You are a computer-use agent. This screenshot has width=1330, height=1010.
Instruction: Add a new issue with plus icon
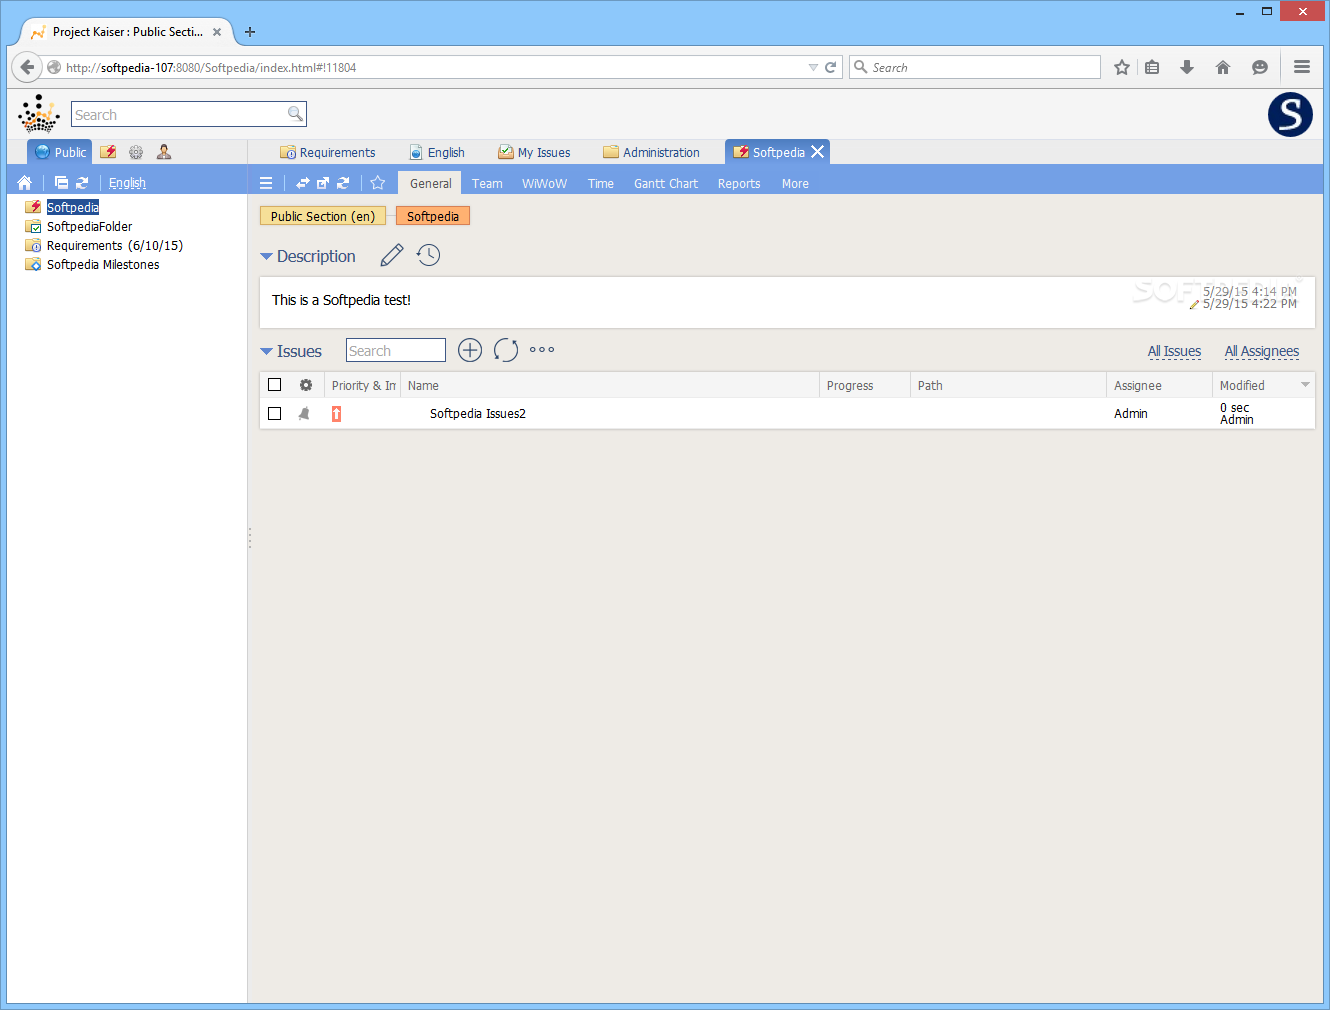point(470,350)
